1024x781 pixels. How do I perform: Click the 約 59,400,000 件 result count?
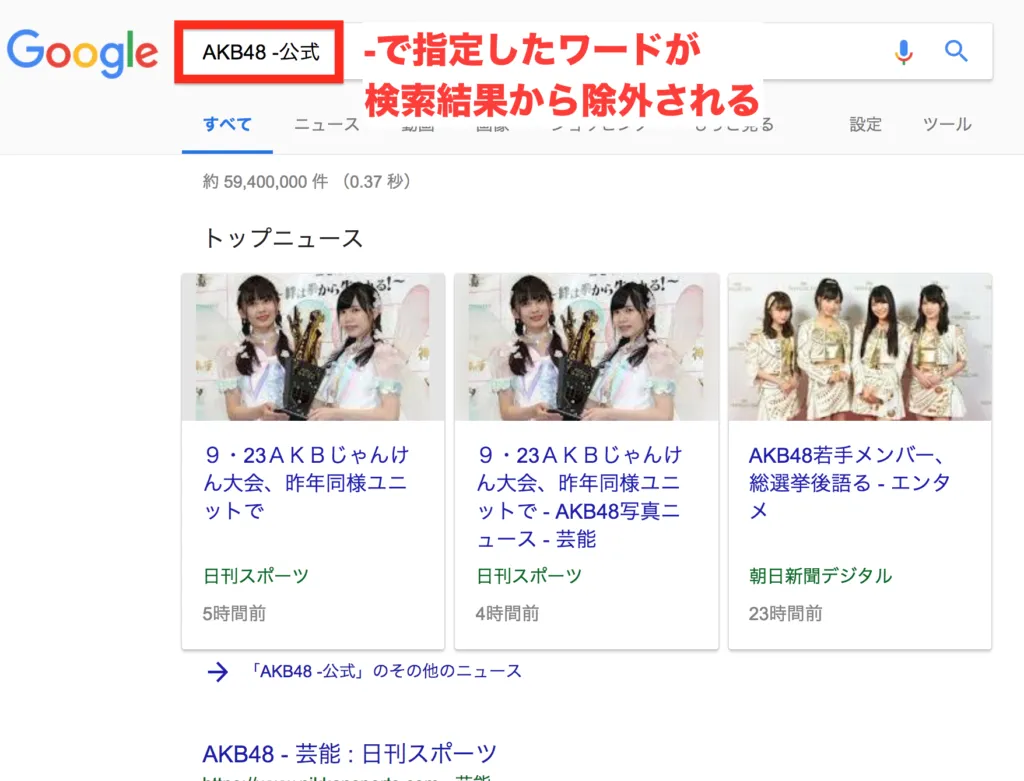pos(264,182)
